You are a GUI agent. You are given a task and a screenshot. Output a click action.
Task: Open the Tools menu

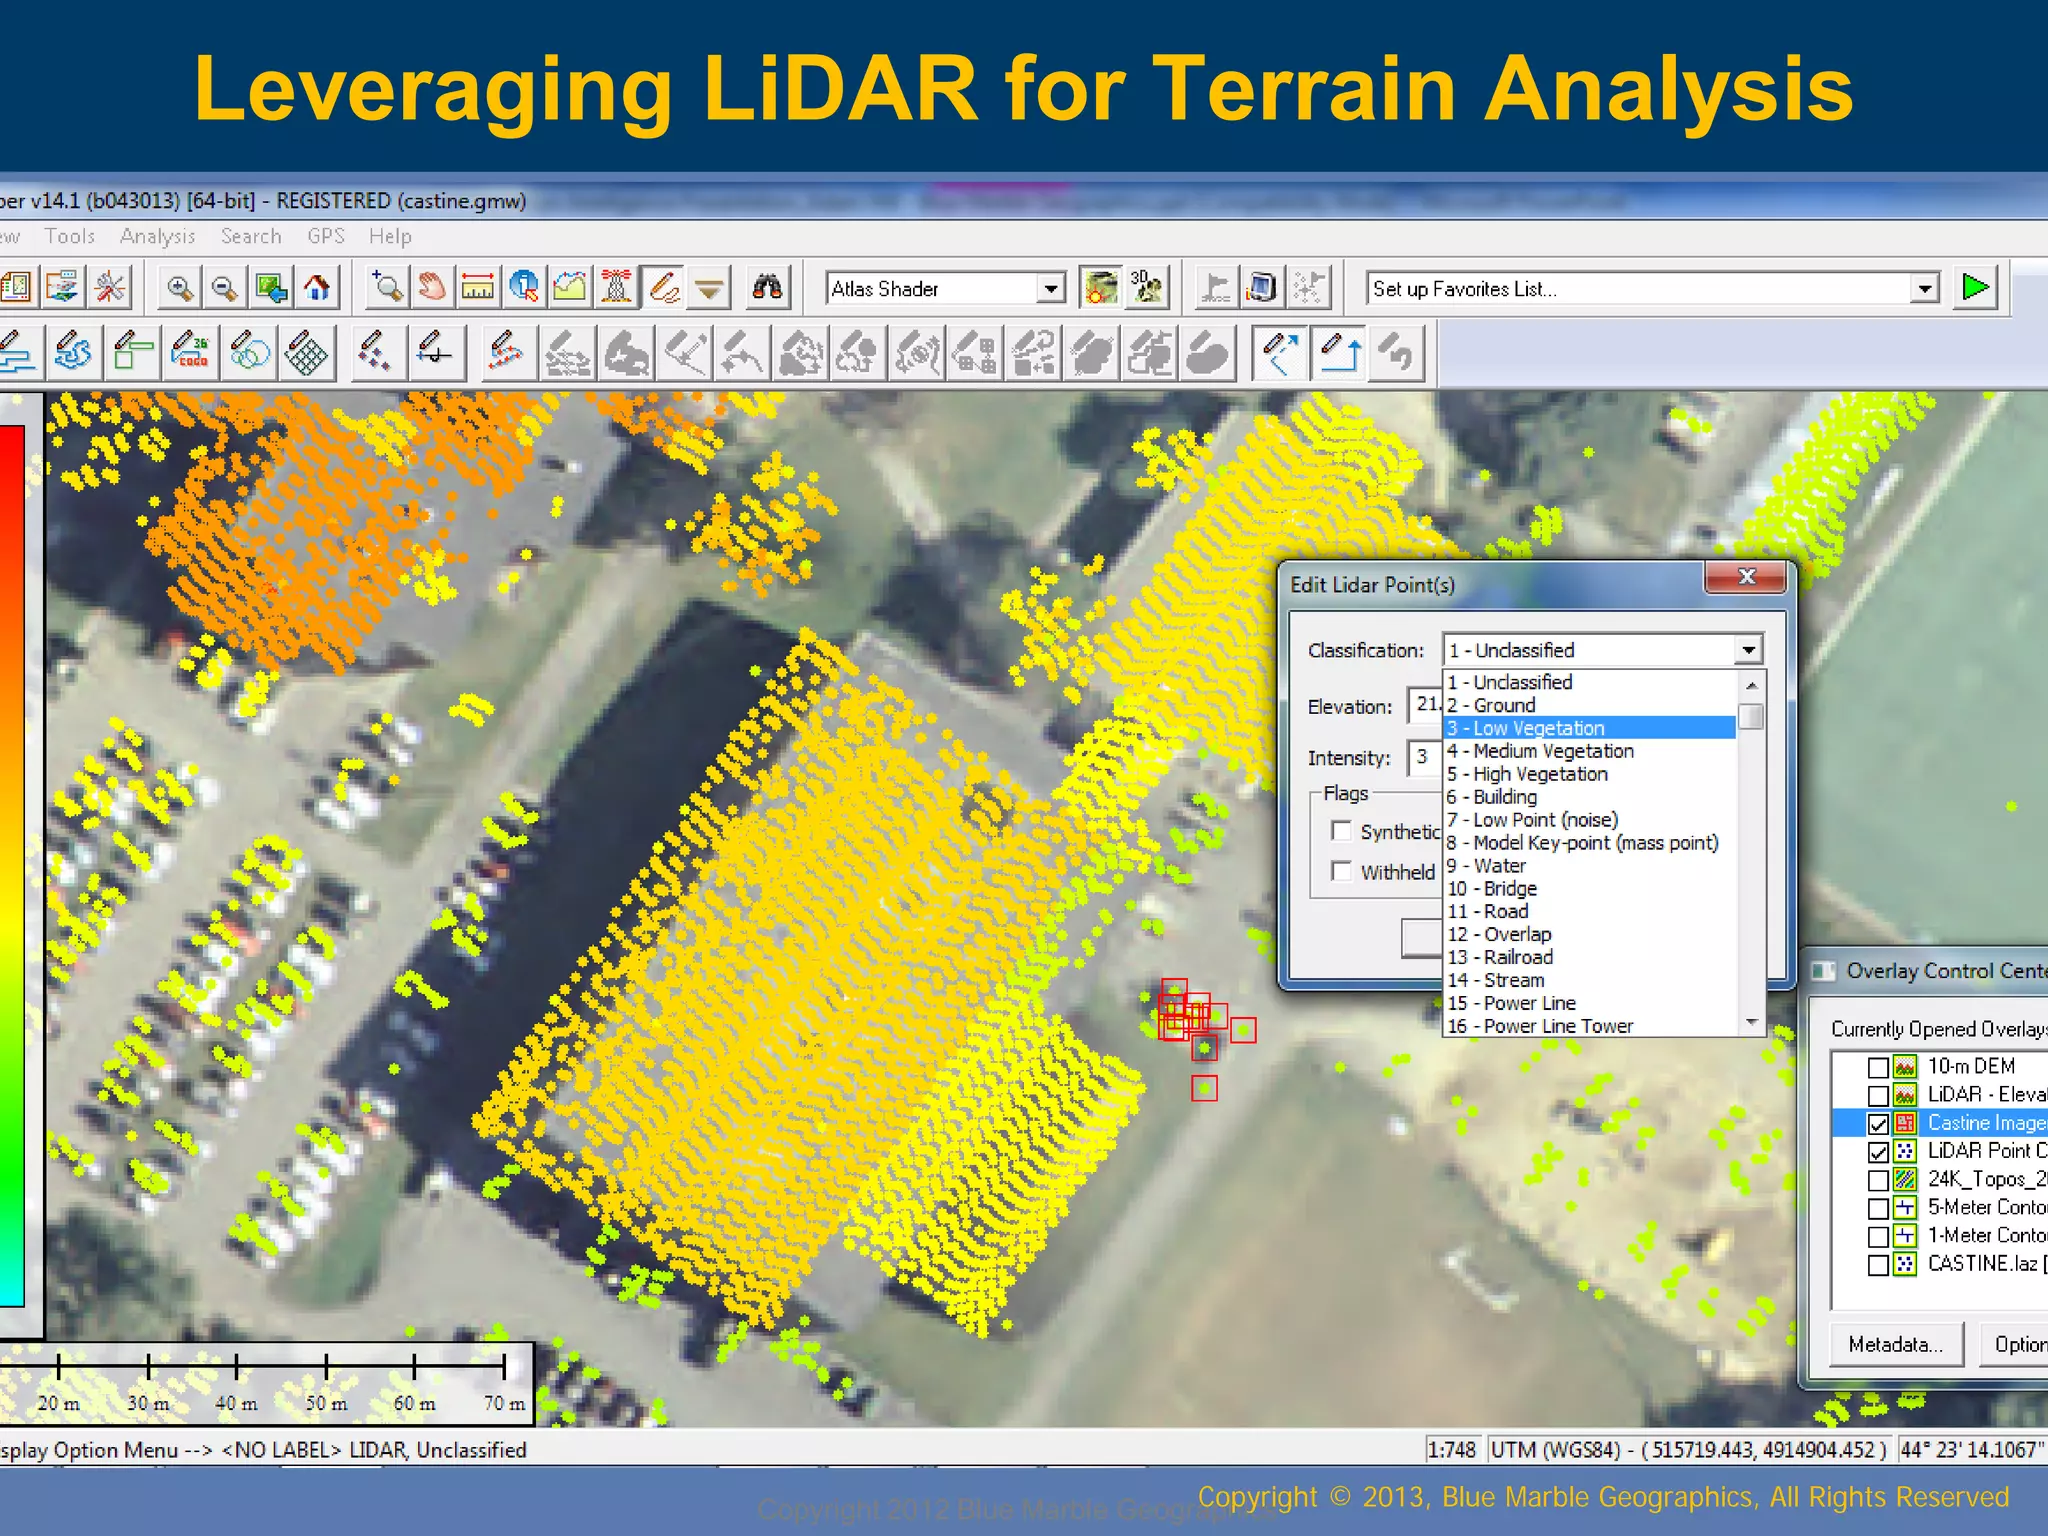pos(70,236)
